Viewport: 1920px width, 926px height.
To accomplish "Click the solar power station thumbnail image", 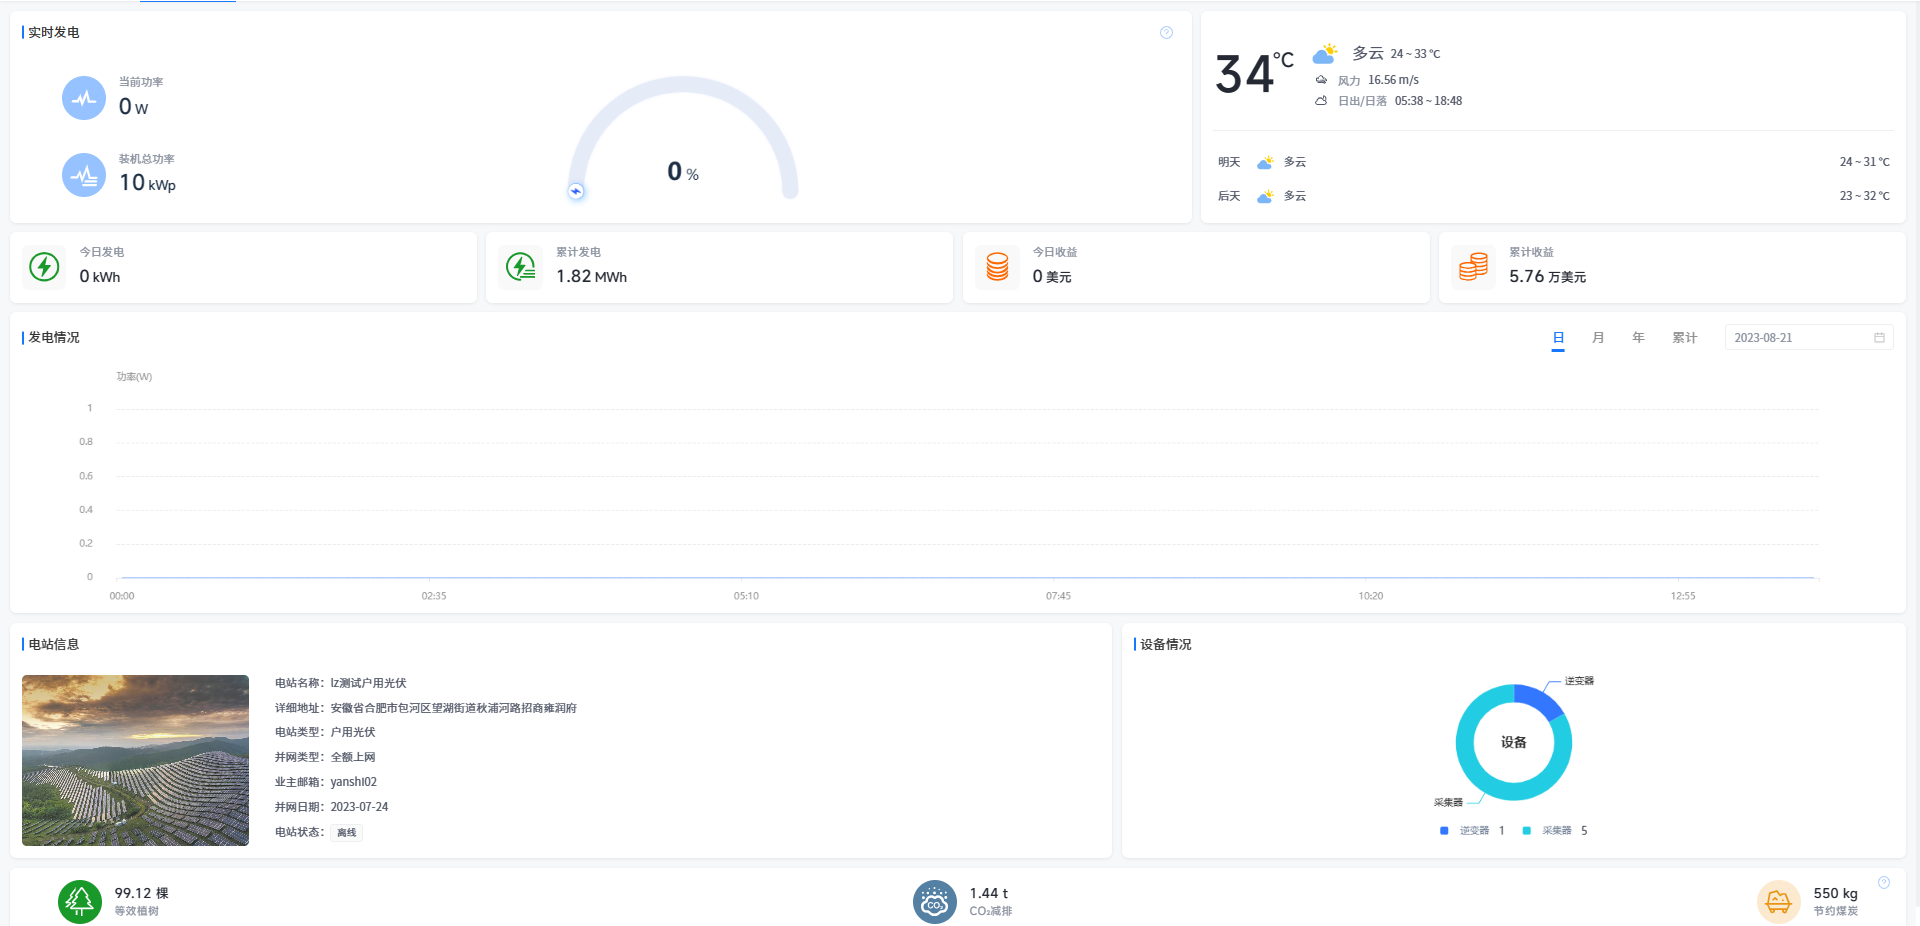I will (136, 760).
